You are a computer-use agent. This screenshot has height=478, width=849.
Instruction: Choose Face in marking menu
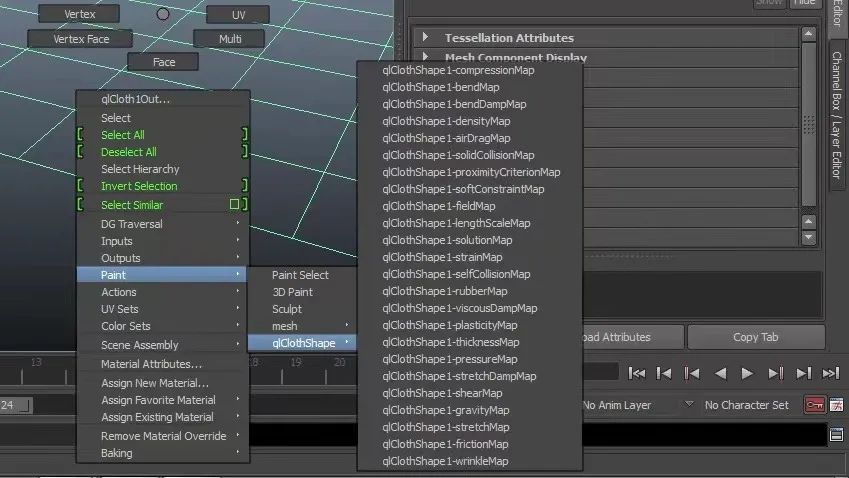(x=163, y=62)
